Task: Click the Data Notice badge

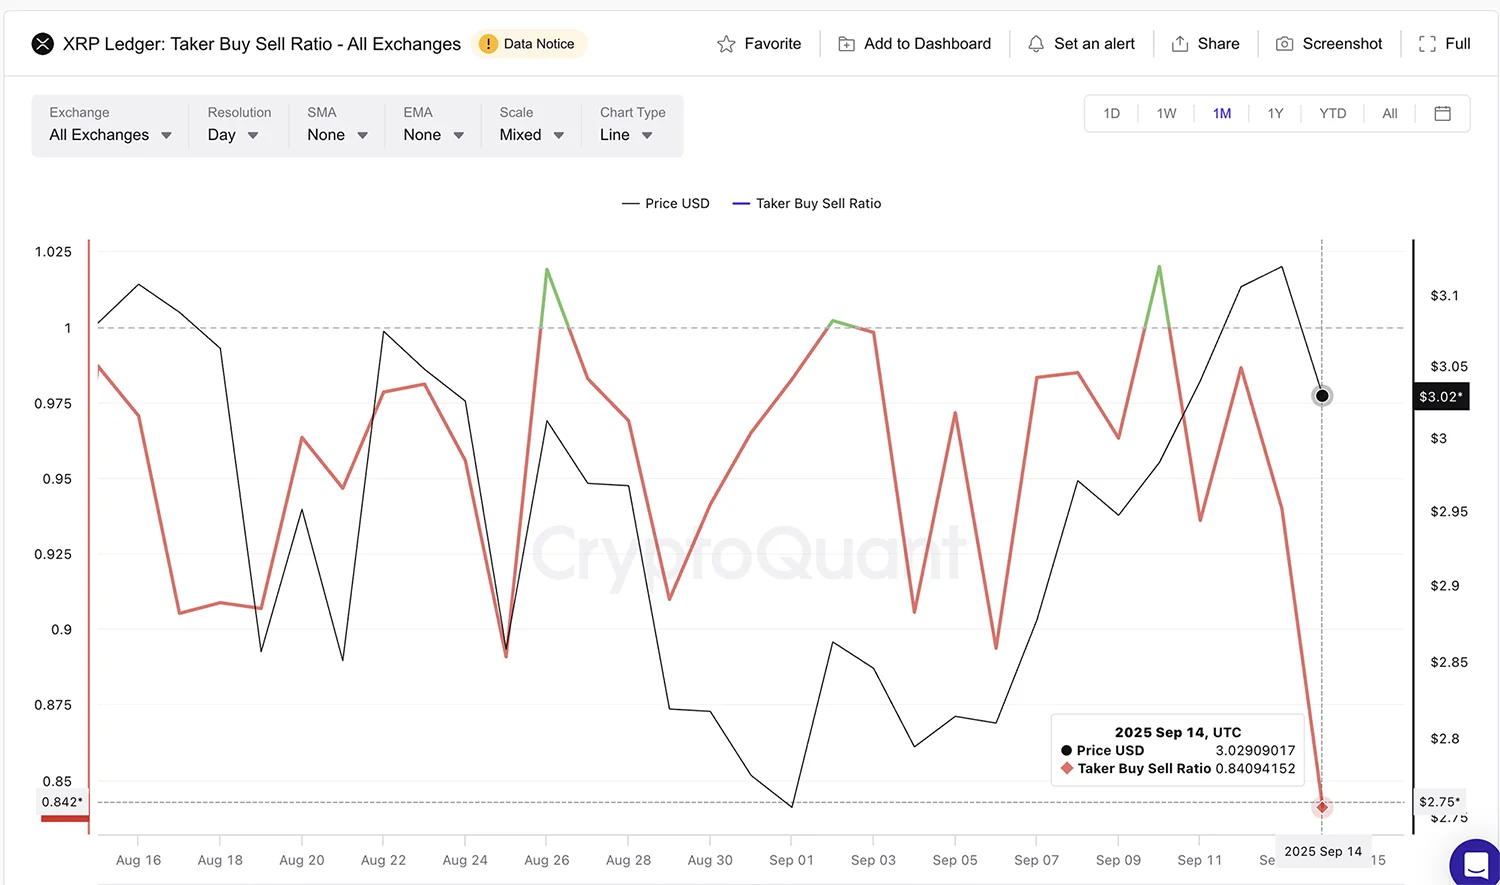Action: click(x=528, y=44)
